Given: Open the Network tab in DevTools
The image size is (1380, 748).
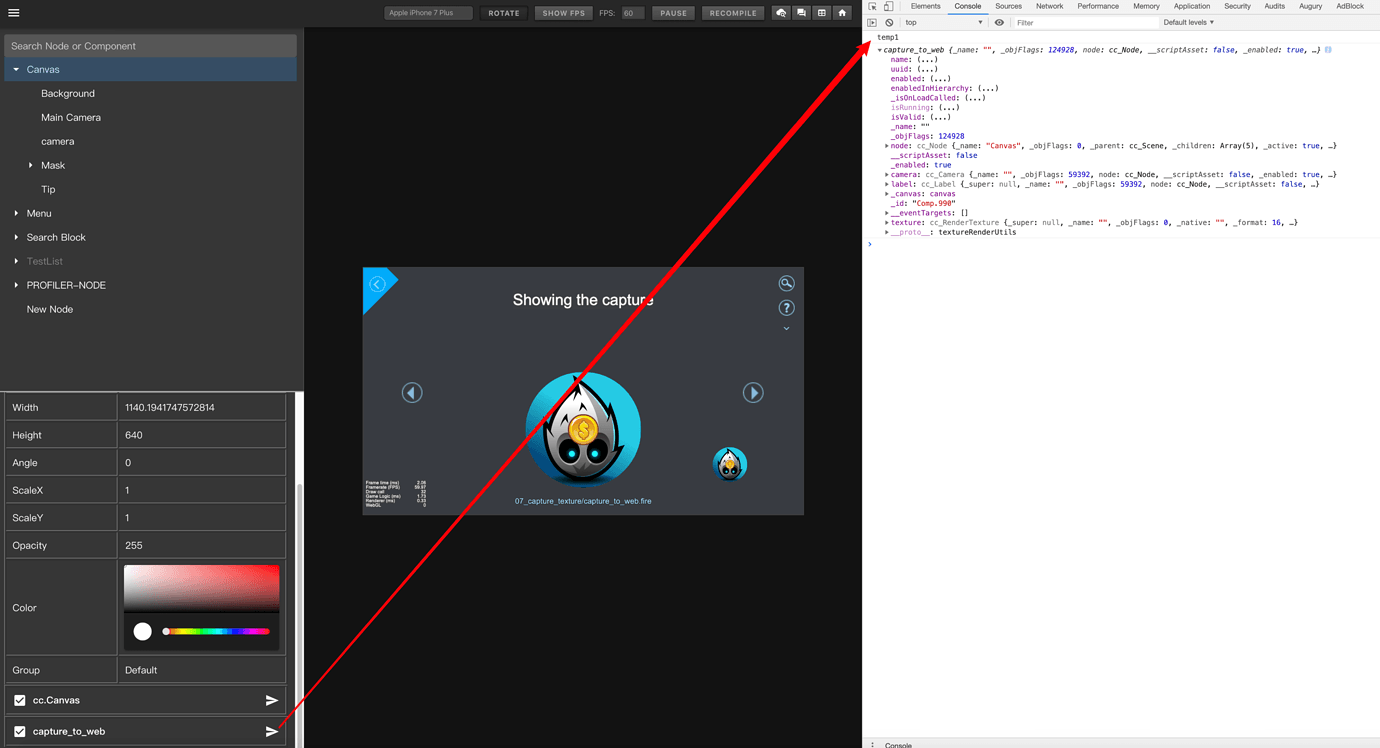Looking at the screenshot, I should point(1049,6).
